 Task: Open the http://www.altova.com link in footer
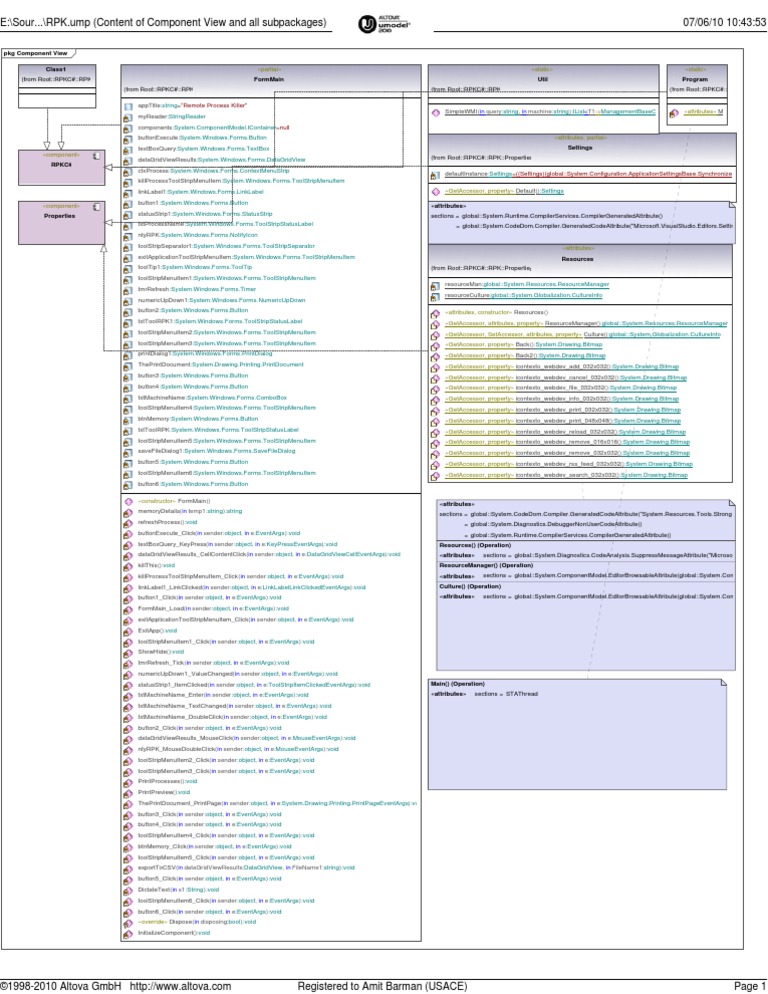point(180,986)
